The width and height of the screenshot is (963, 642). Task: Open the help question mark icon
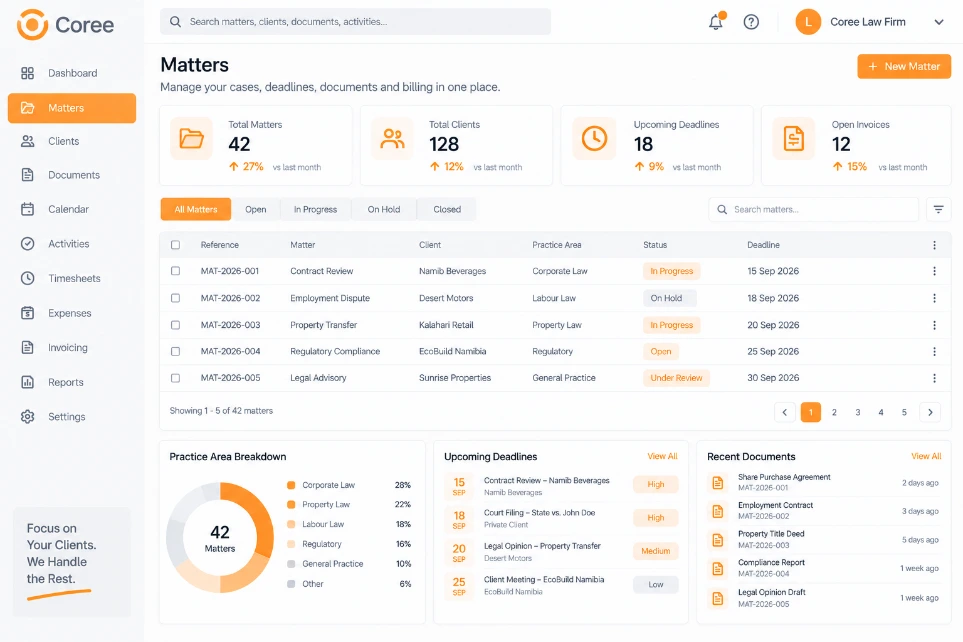click(751, 22)
